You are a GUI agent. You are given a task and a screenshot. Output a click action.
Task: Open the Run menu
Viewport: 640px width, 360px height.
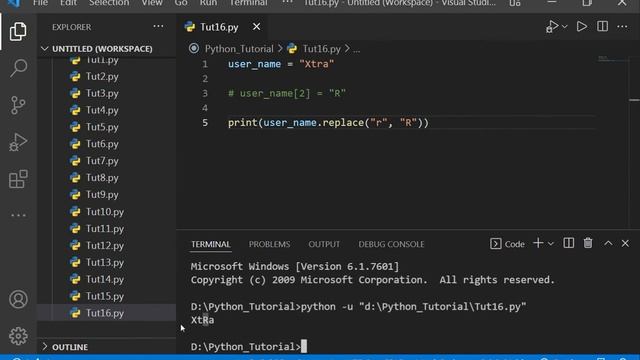point(208,3)
